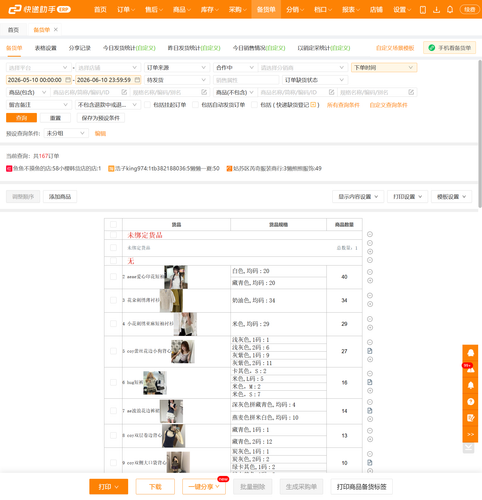Toggle the 包括挂起订单 checkbox
The width and height of the screenshot is (482, 500).
point(147,105)
